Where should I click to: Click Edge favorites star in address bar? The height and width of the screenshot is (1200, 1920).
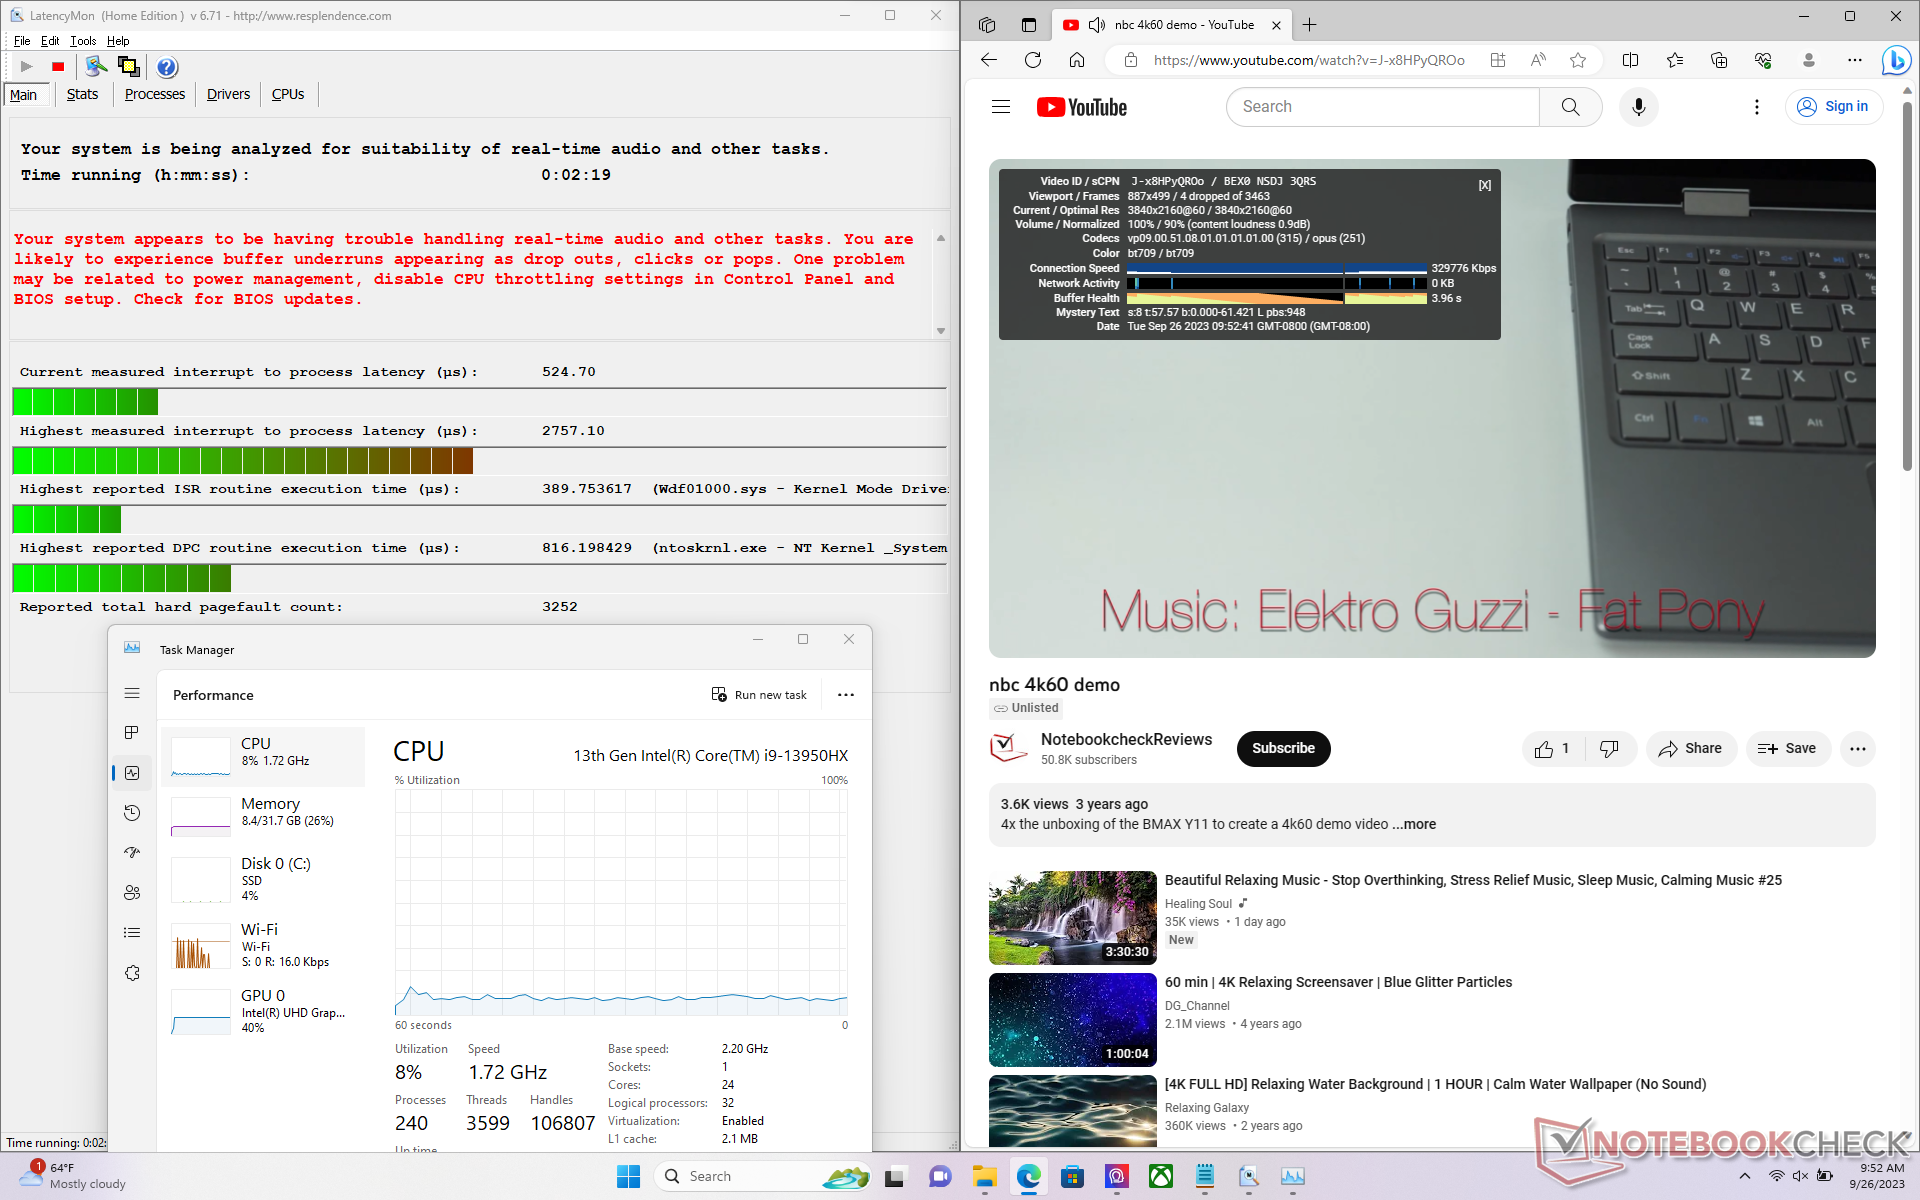(x=1578, y=60)
